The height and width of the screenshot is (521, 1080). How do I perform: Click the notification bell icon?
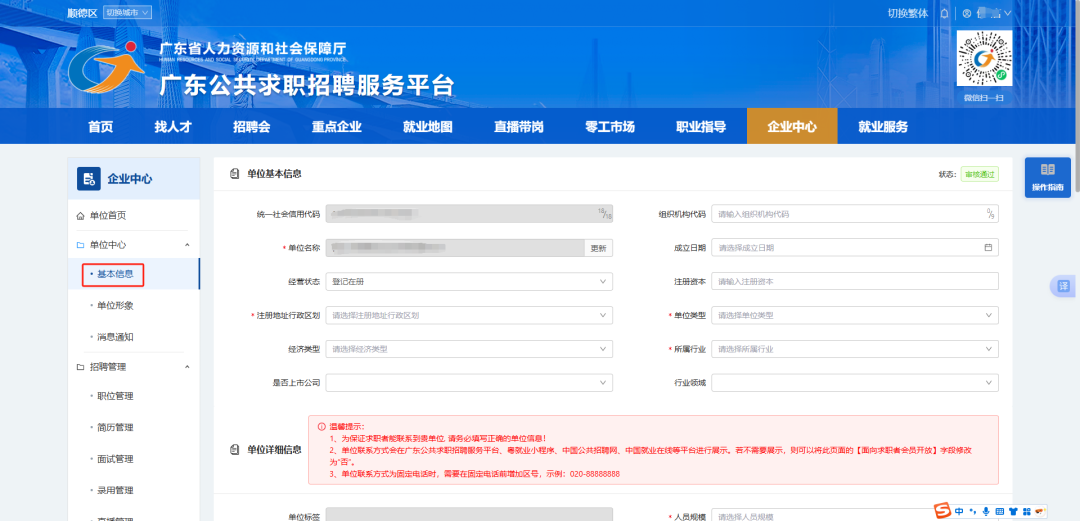944,13
